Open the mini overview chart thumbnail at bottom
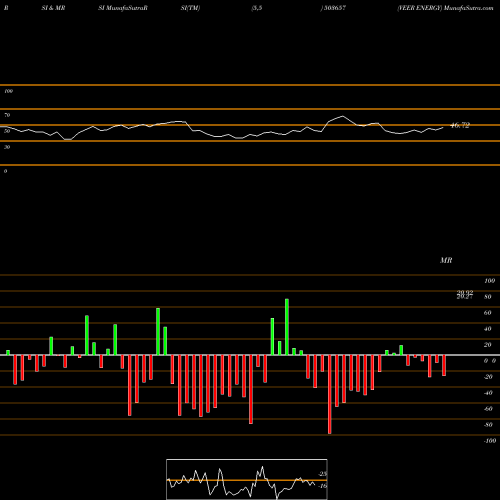500x500 pixels. [x=247, y=479]
